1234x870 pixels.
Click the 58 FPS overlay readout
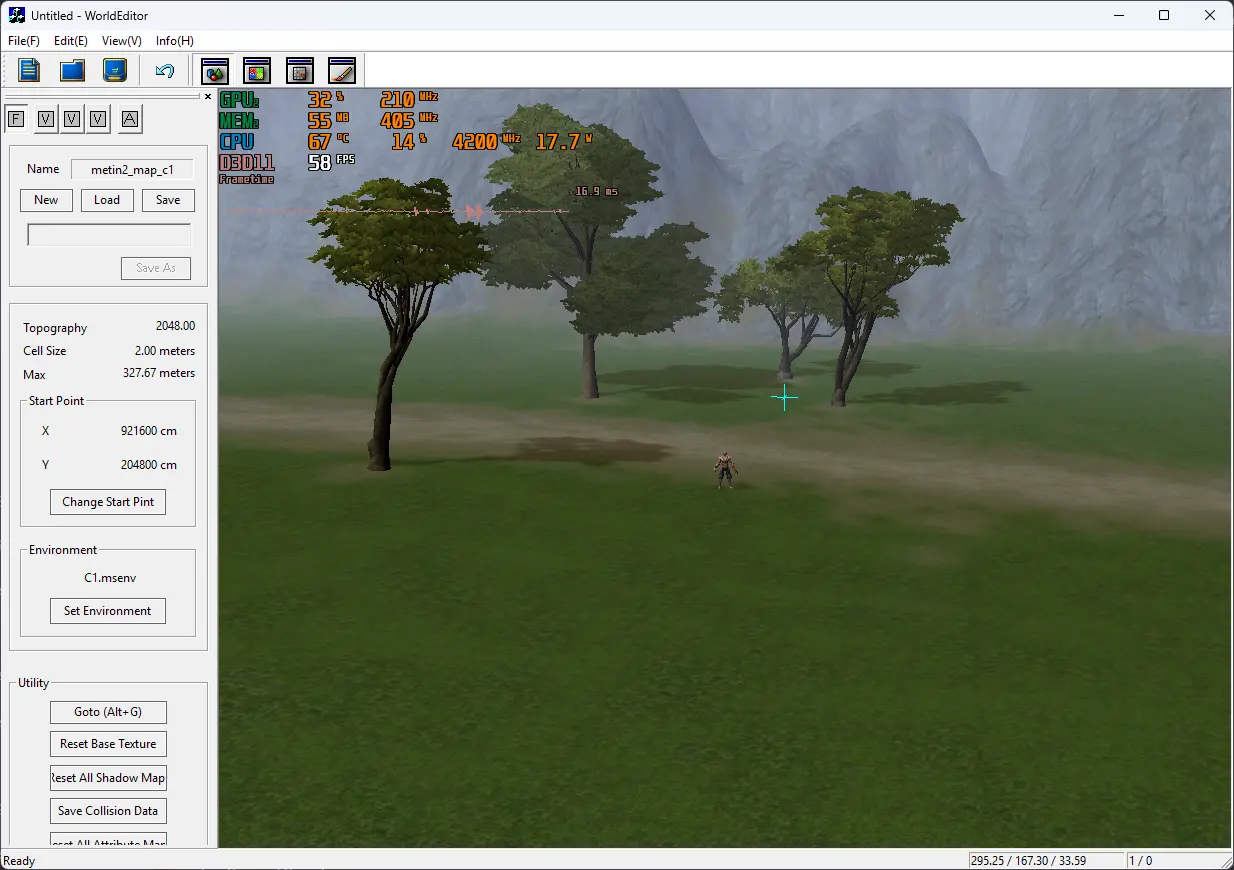tap(331, 162)
